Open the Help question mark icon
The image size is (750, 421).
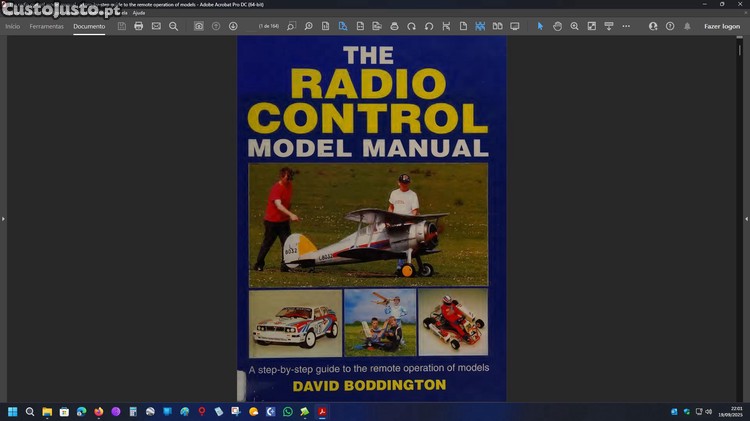[x=670, y=26]
